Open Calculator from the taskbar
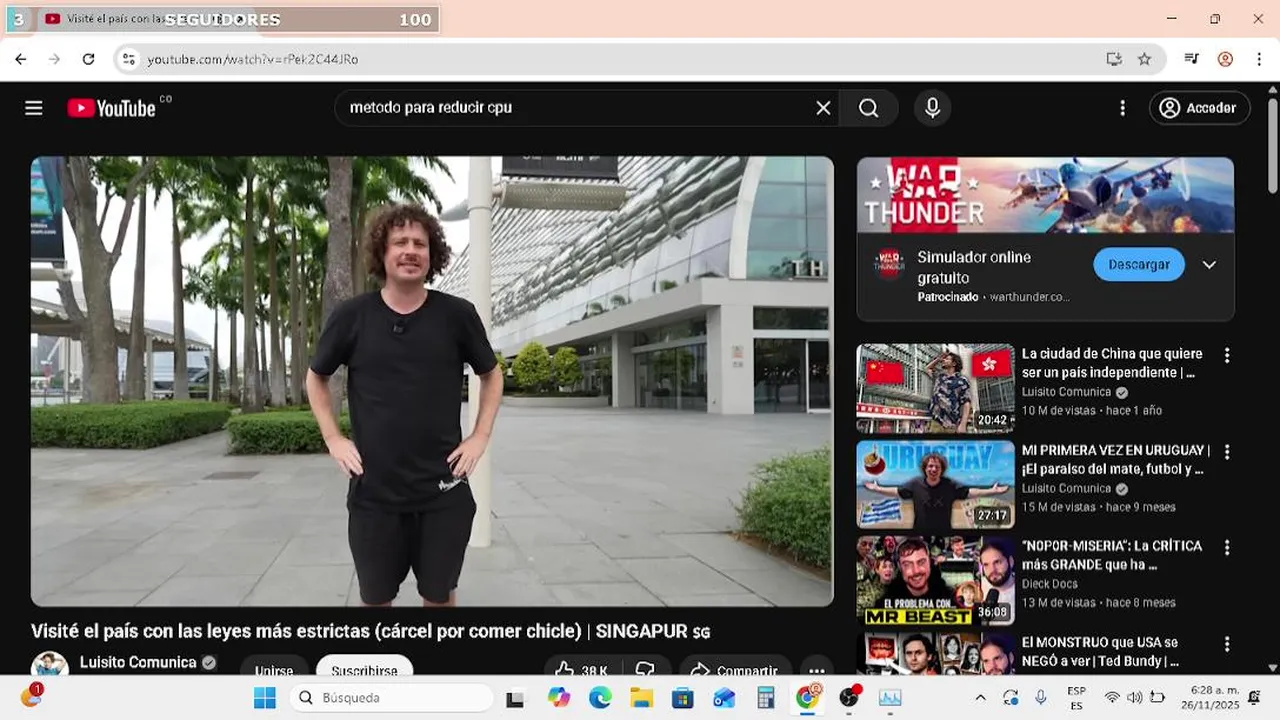 [766, 698]
